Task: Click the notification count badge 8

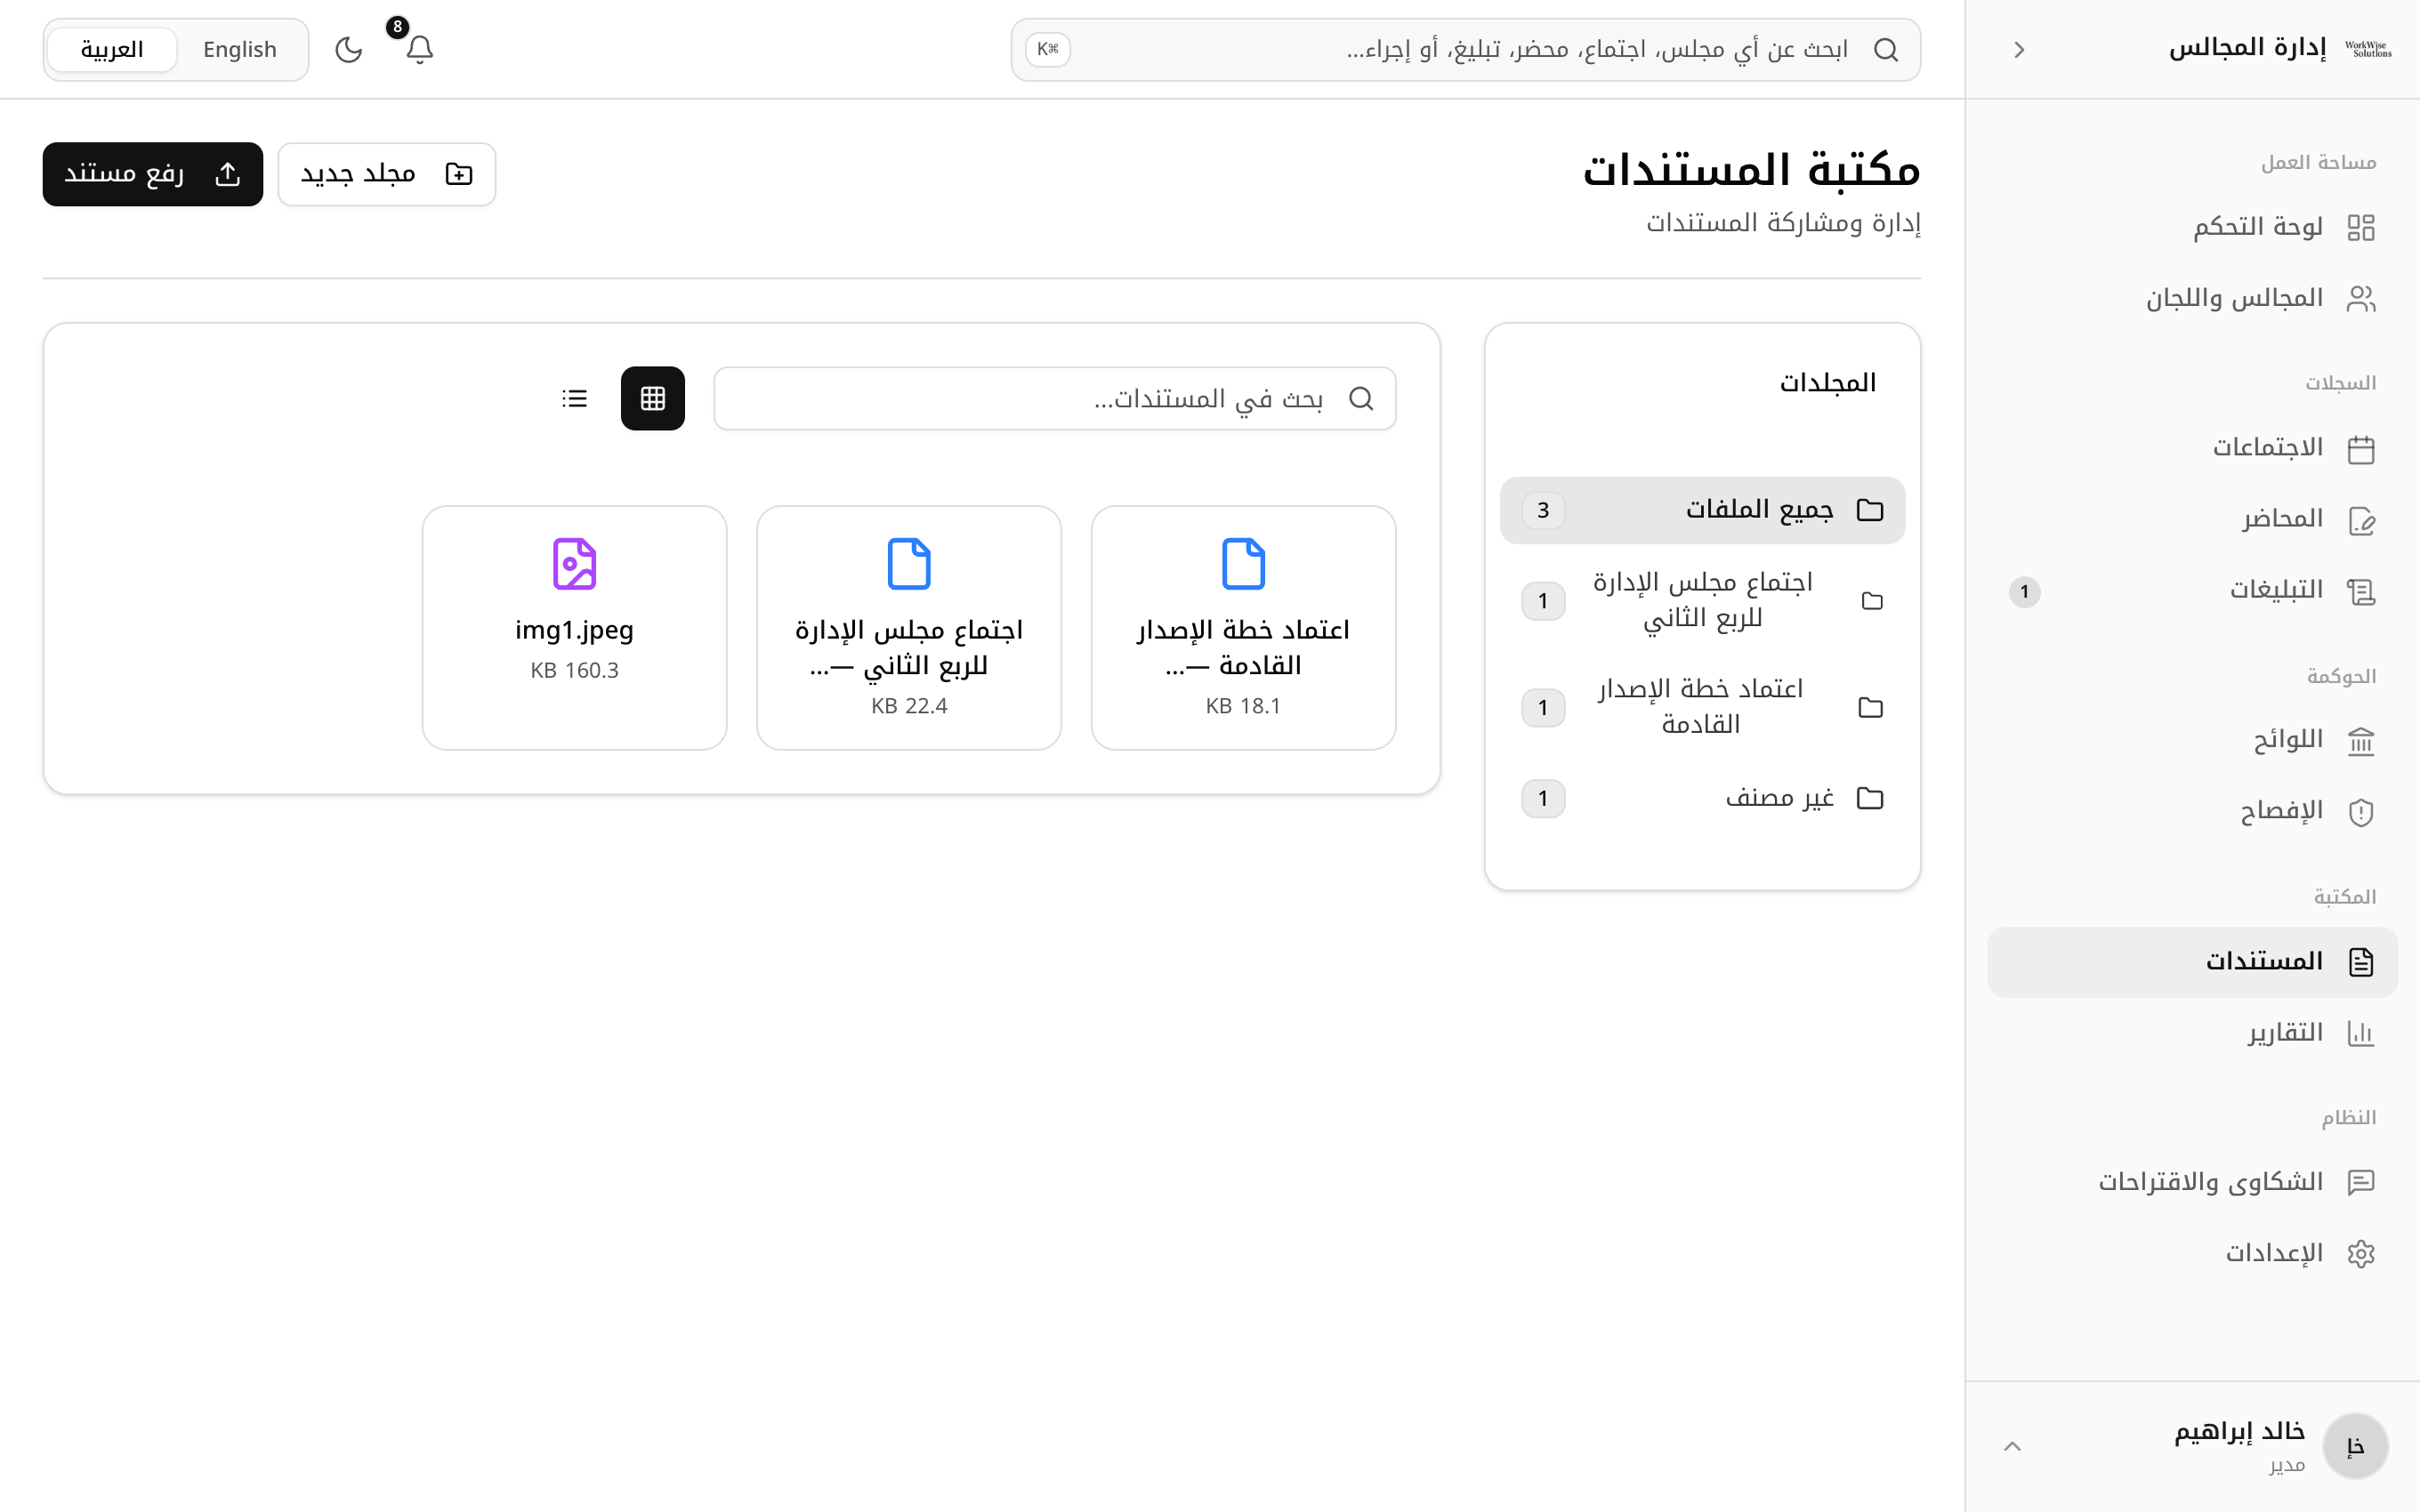Action: click(x=397, y=27)
